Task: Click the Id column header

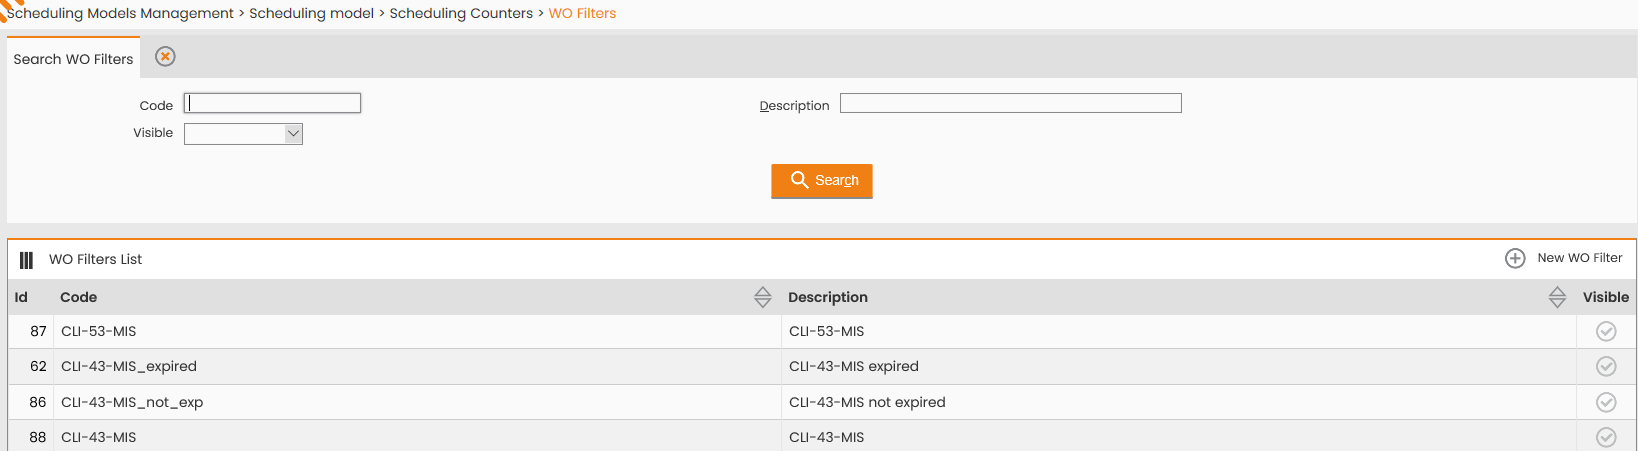Action: 21,297
